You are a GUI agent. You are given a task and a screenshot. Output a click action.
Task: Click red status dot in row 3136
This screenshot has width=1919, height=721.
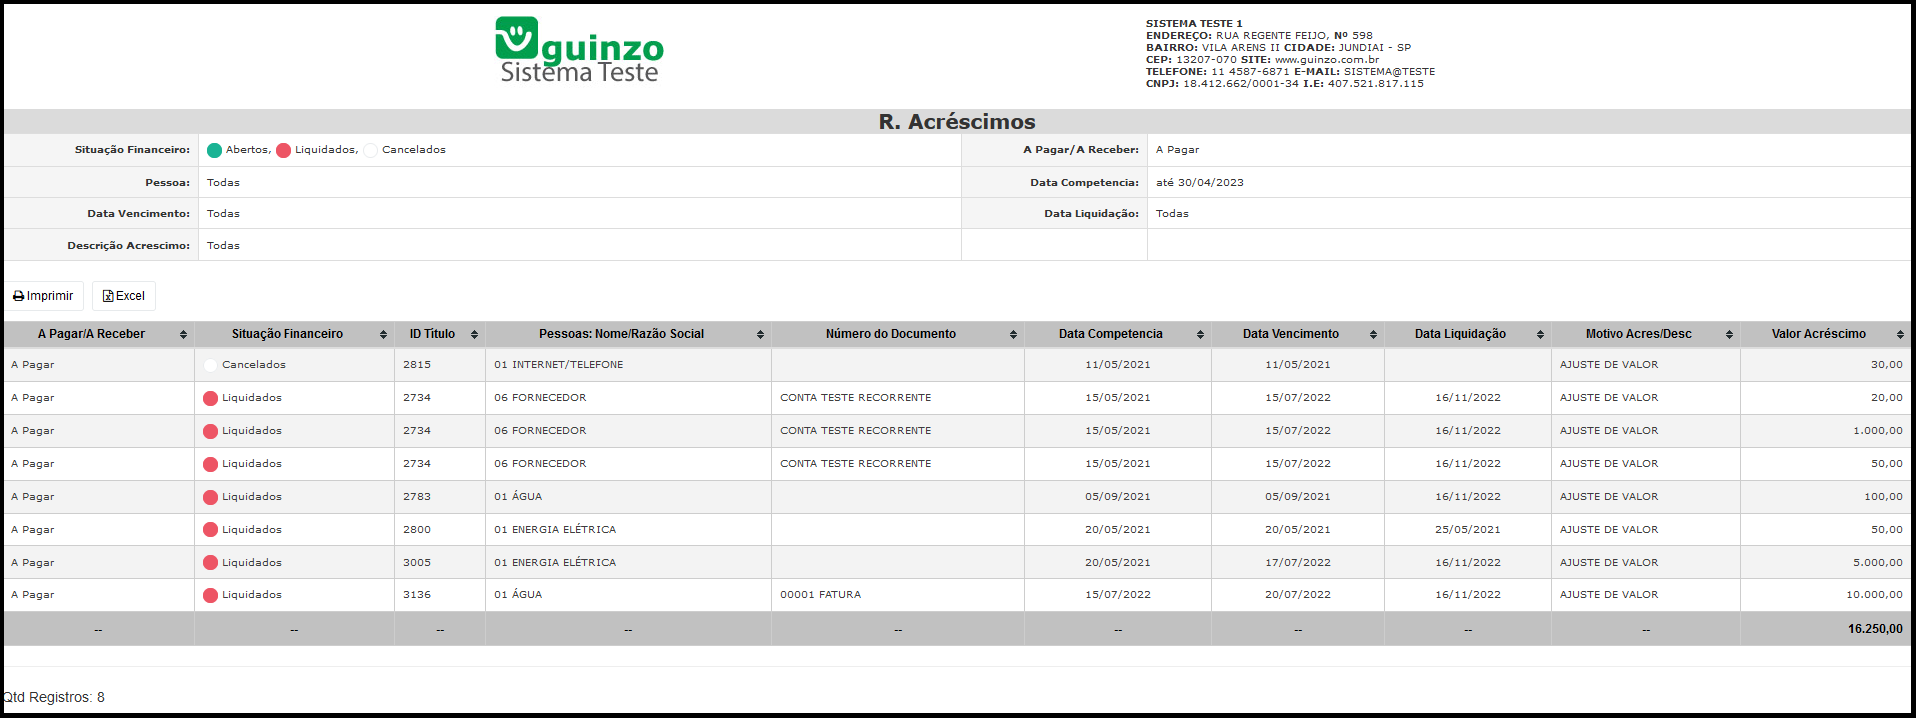210,596
